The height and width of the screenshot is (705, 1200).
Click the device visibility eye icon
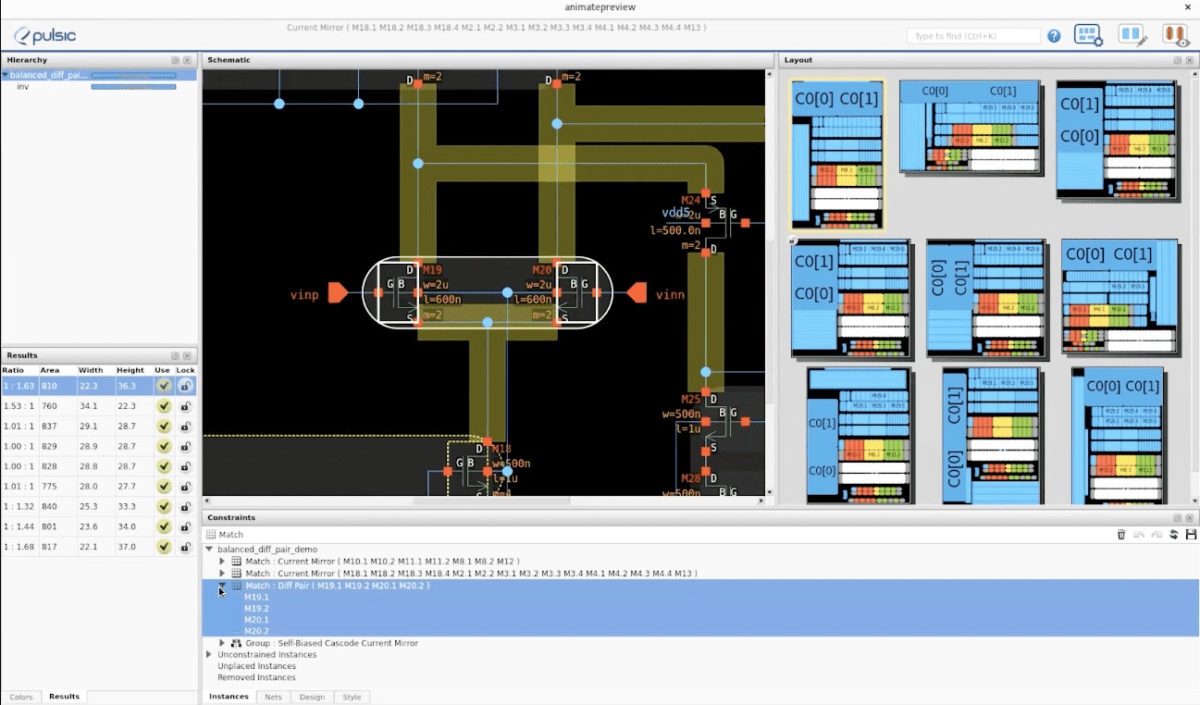point(1173,37)
